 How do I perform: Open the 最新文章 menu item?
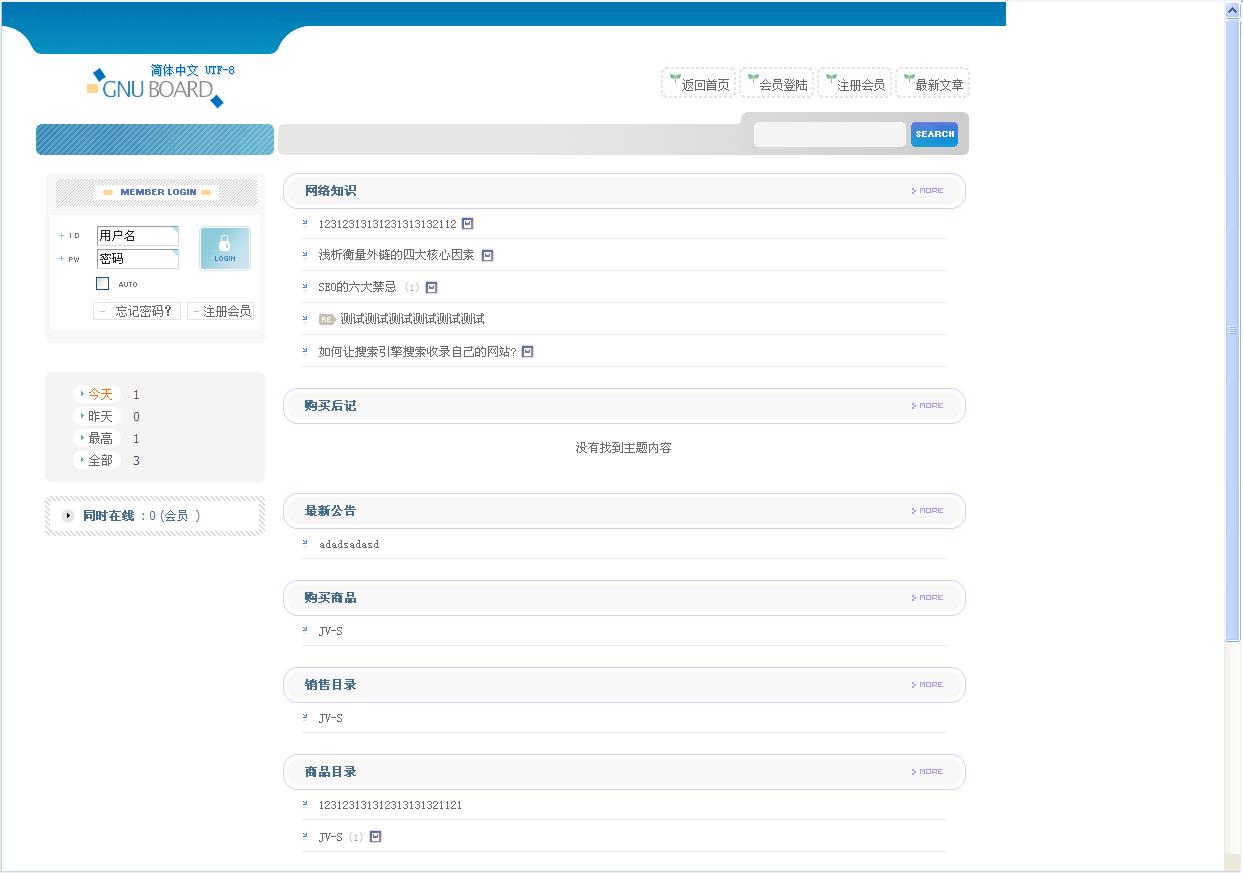[x=933, y=84]
